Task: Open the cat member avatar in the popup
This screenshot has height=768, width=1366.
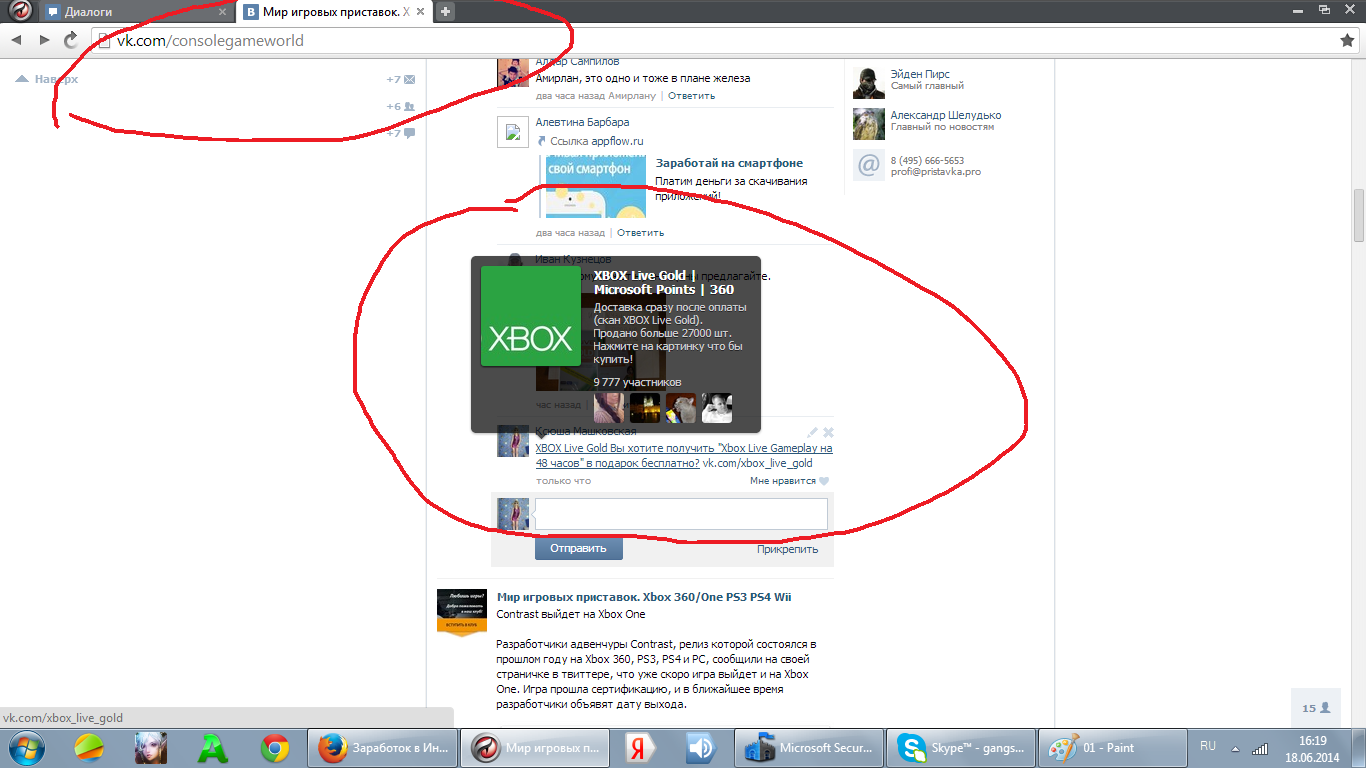Action: [x=681, y=408]
